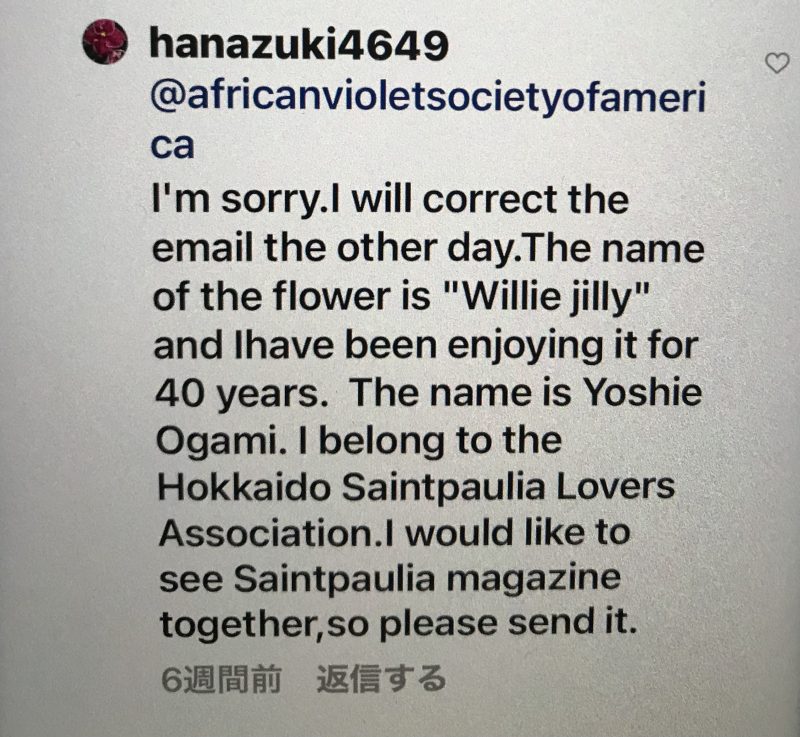Open the hanazuki4649 username

click(299, 46)
